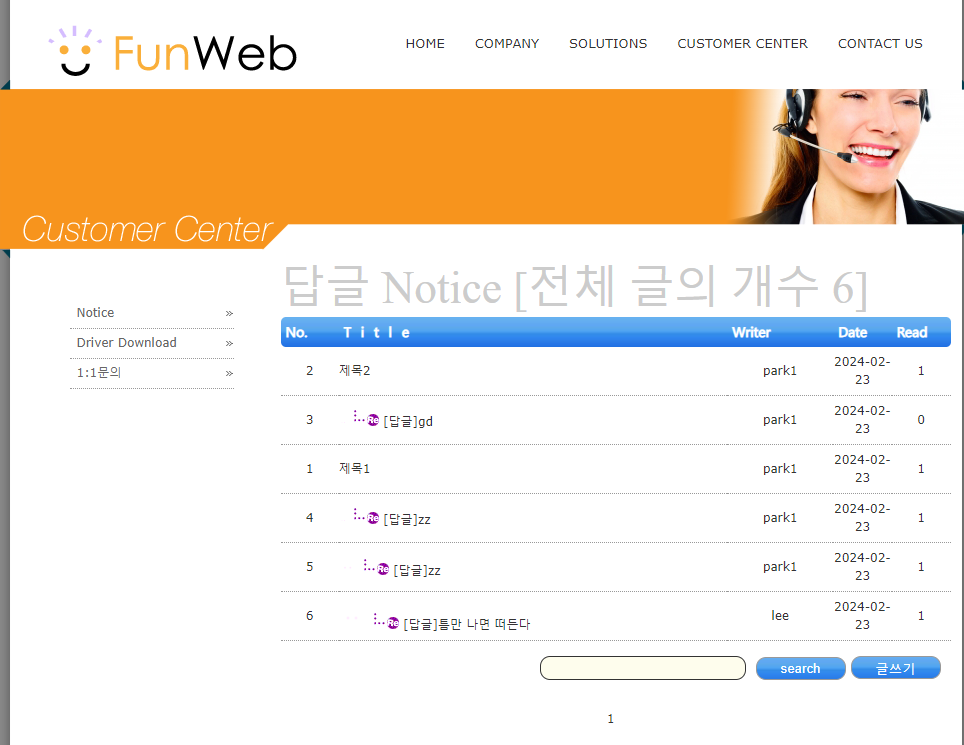Open 1:1문의 in the sidebar
The image size is (964, 745).
tap(99, 372)
